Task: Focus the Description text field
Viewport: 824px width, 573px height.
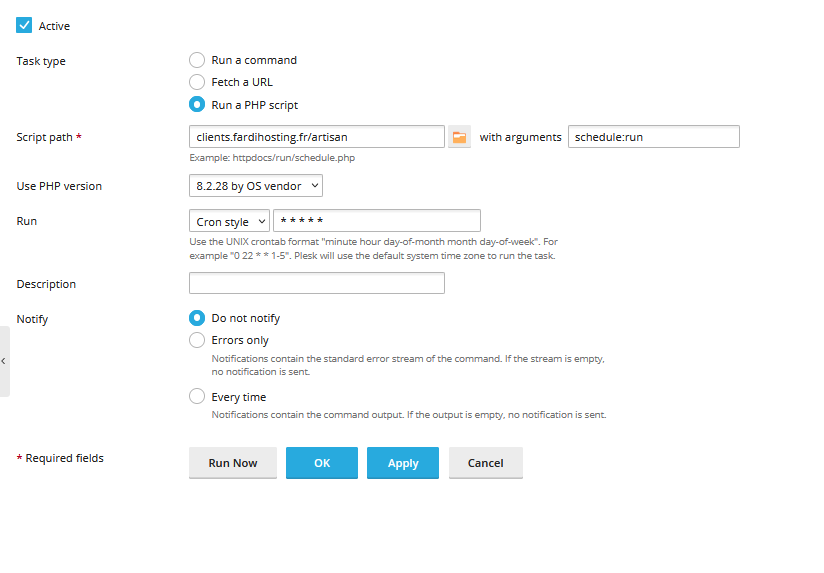Action: (x=316, y=284)
